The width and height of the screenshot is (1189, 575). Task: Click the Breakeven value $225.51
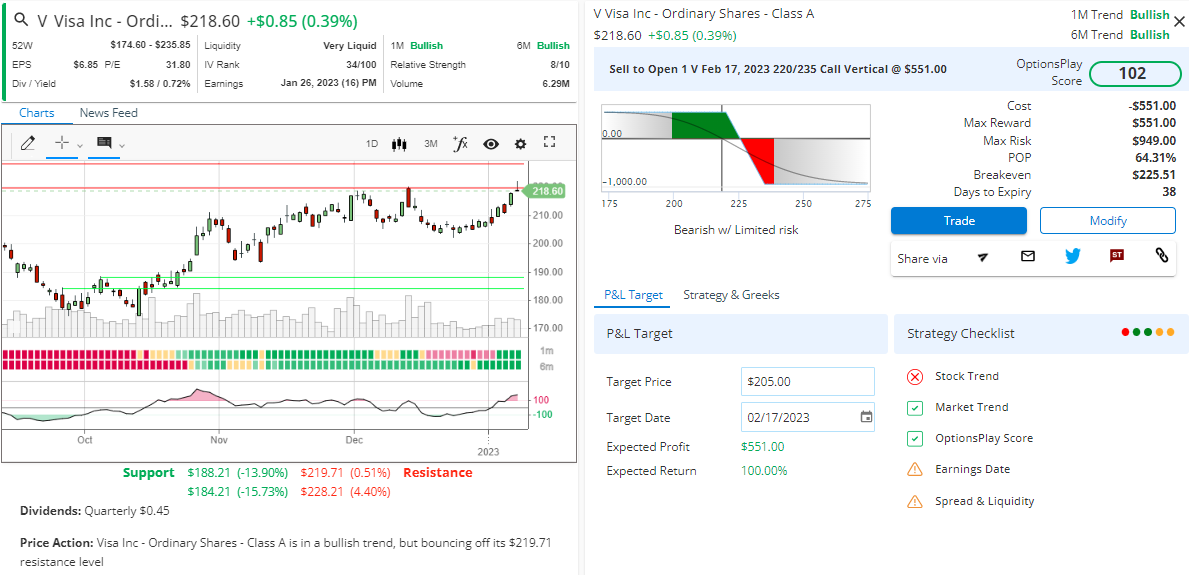click(1153, 174)
